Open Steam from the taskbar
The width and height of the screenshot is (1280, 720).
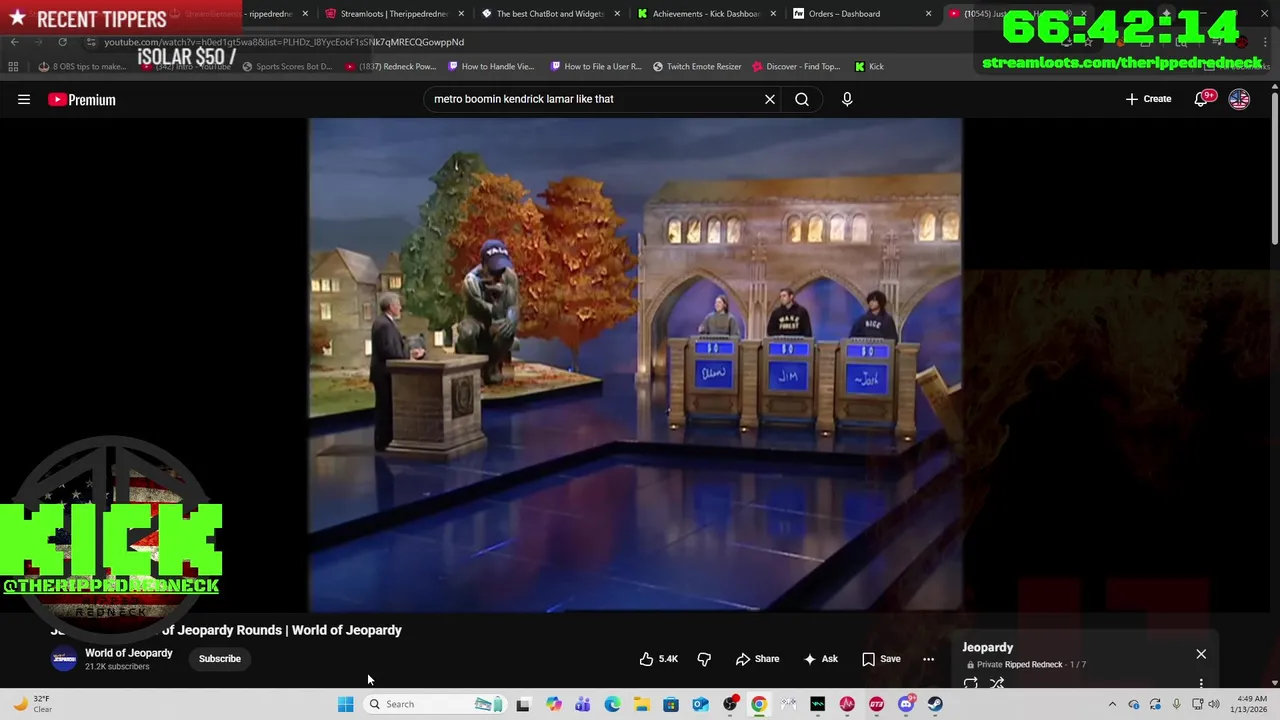pos(935,704)
